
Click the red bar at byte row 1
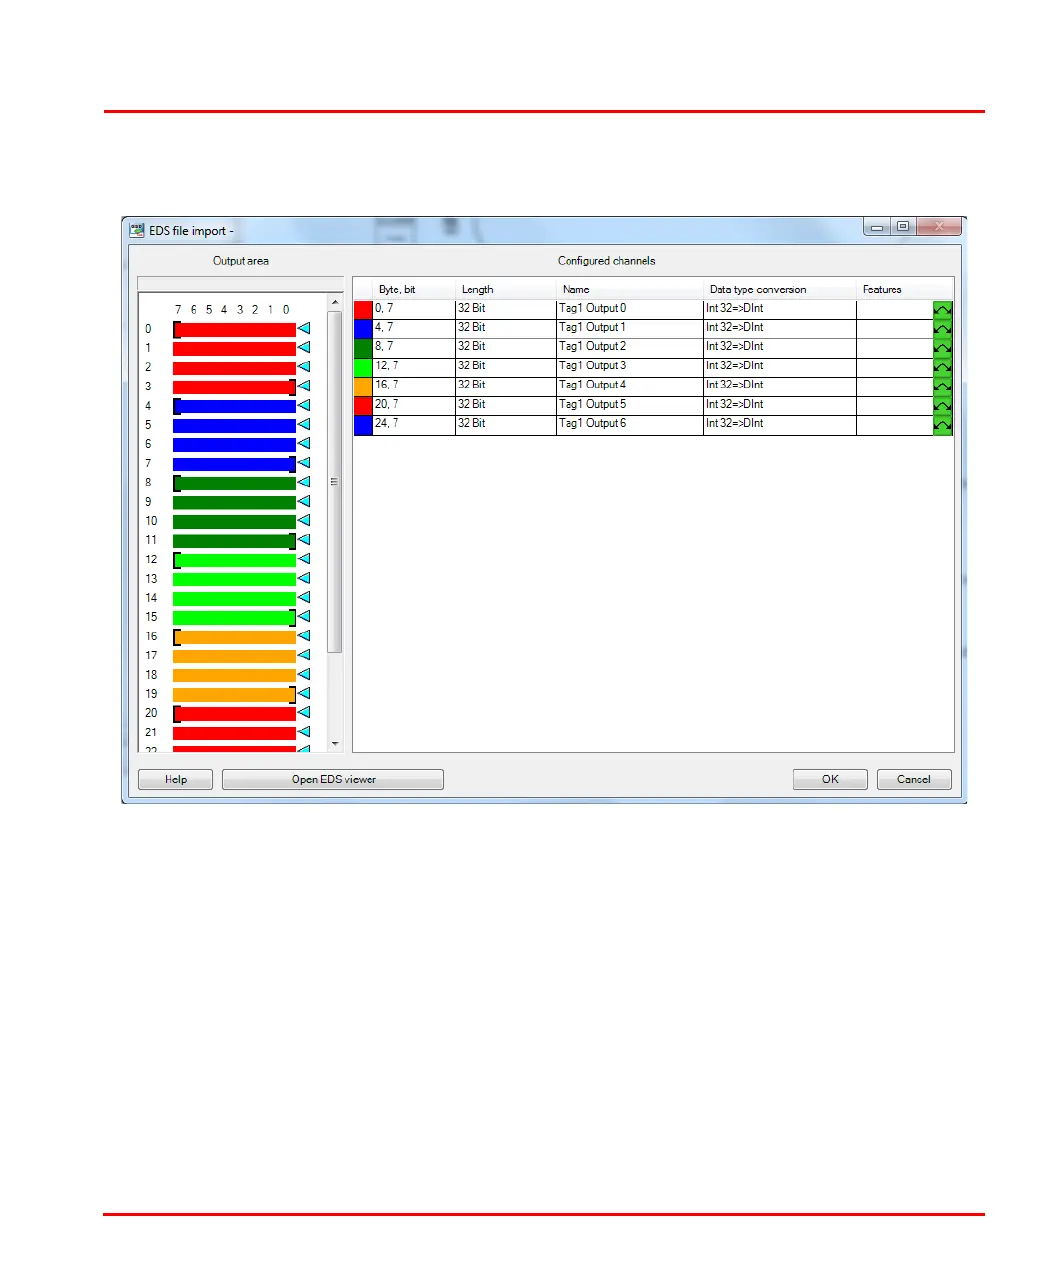point(234,348)
